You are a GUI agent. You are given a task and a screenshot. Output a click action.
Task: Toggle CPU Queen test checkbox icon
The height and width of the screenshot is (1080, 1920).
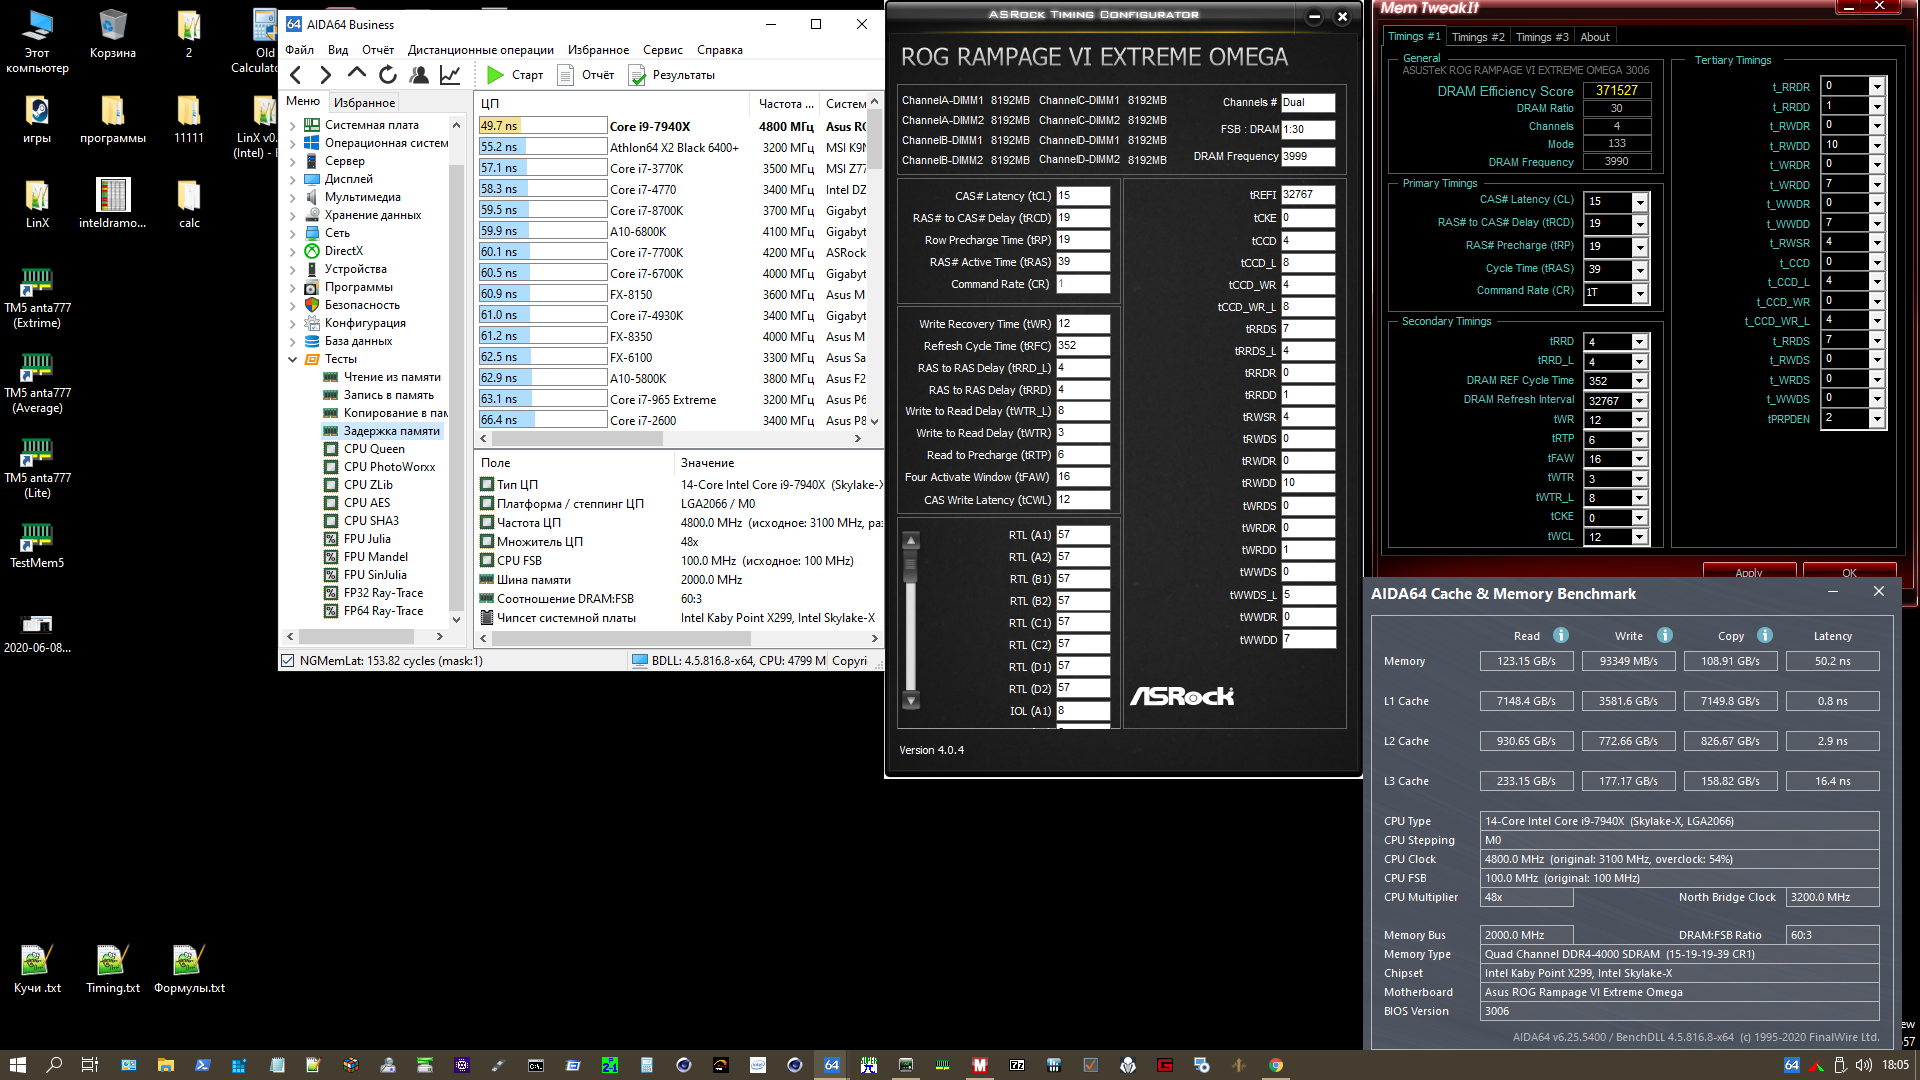tap(331, 449)
